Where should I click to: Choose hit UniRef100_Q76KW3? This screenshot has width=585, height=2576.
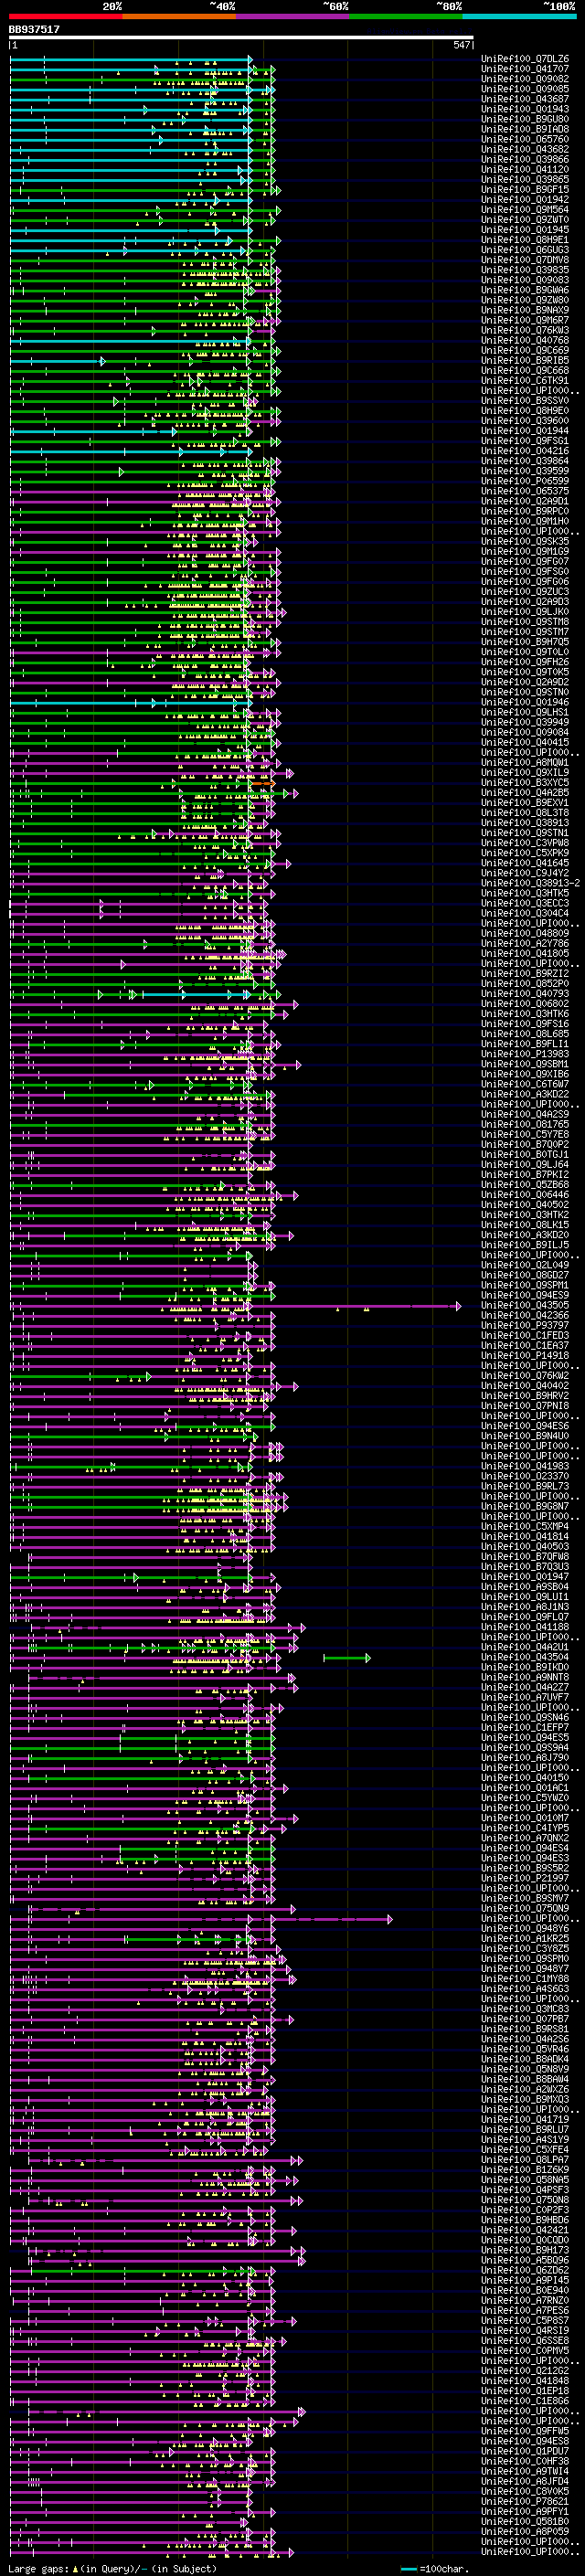(x=525, y=330)
